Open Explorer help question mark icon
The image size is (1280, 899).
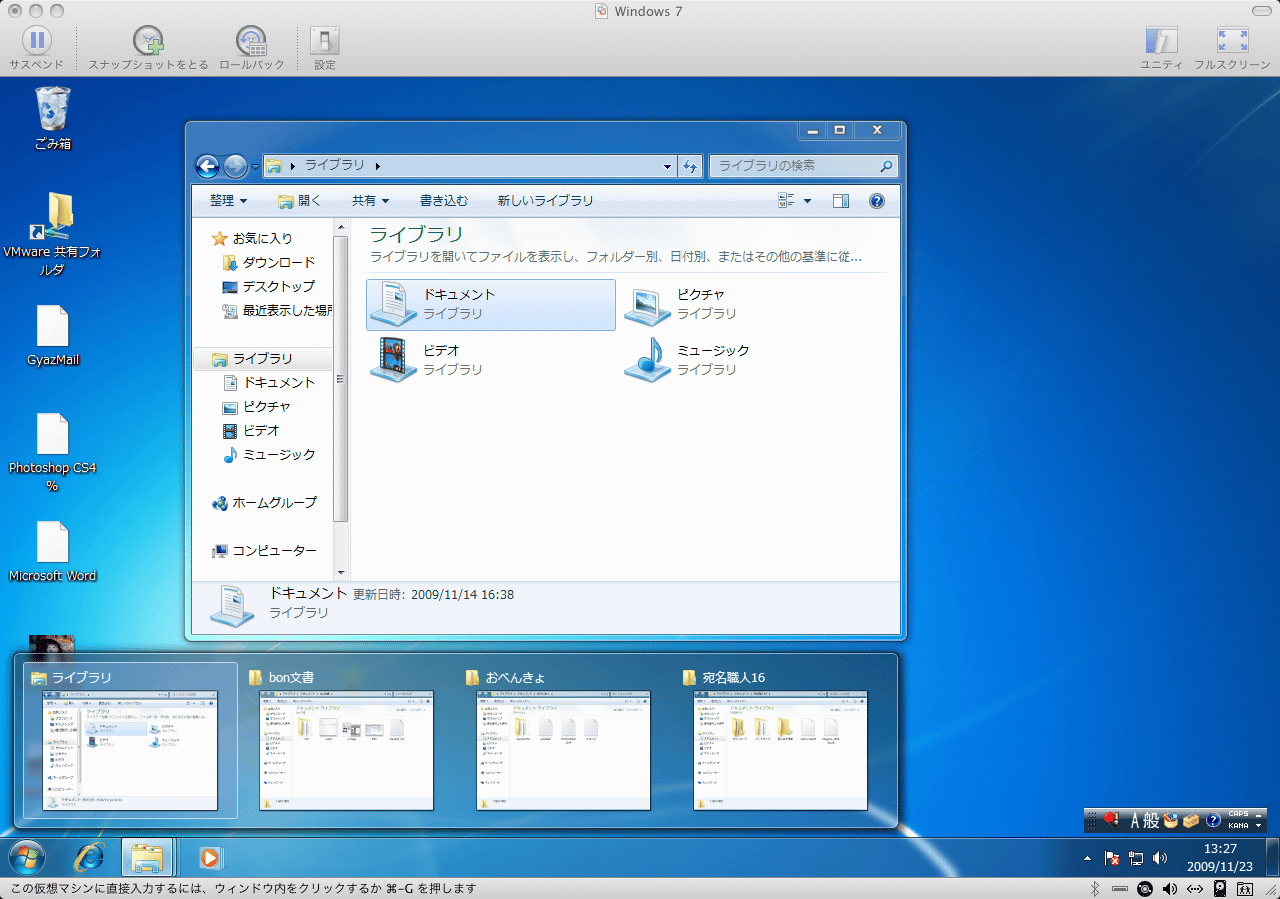pos(877,201)
